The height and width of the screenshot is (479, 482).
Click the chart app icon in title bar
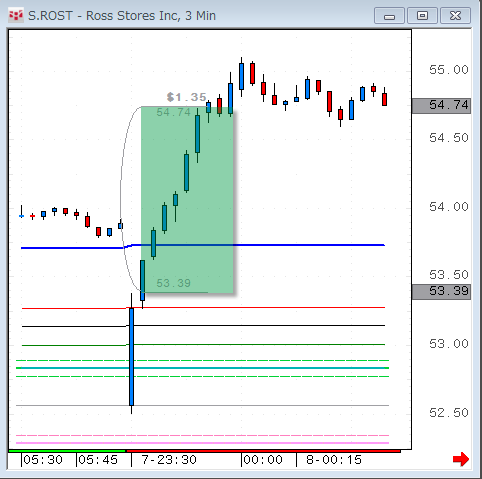pyautogui.click(x=16, y=15)
